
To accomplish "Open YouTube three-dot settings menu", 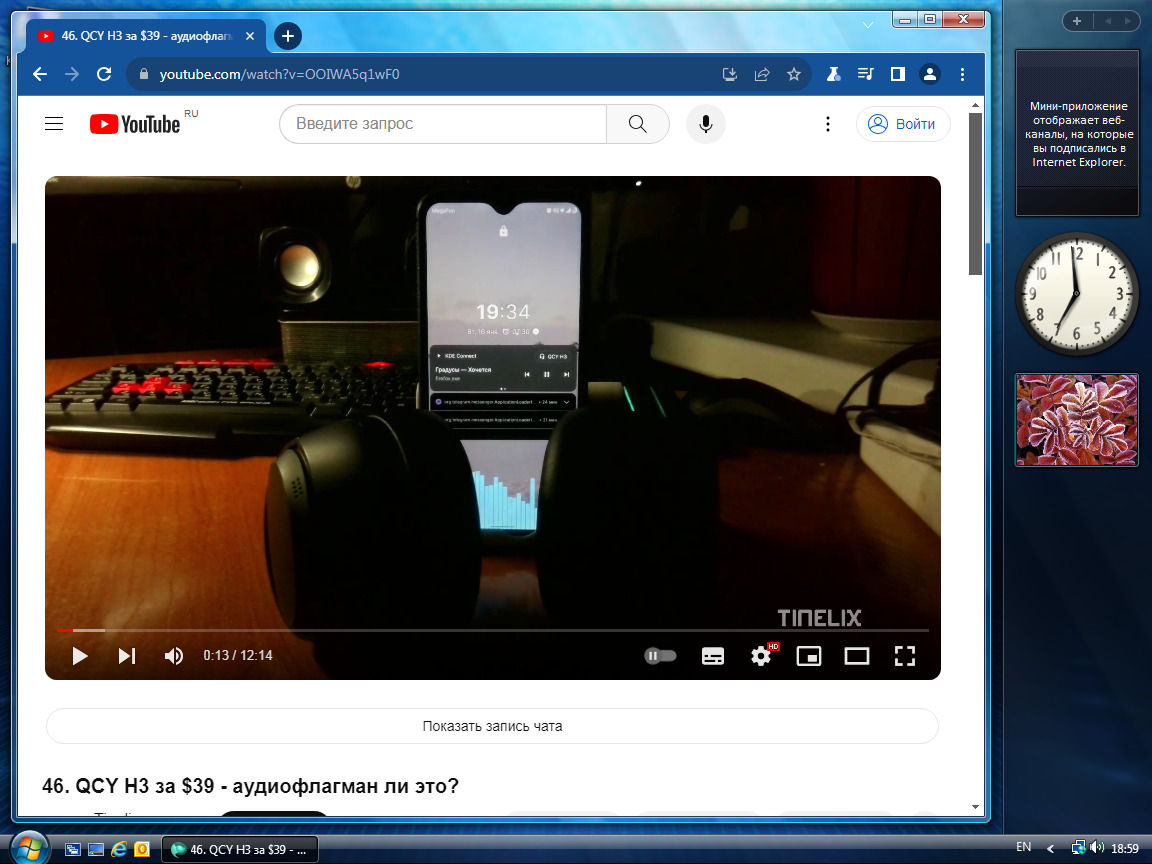I will [828, 124].
